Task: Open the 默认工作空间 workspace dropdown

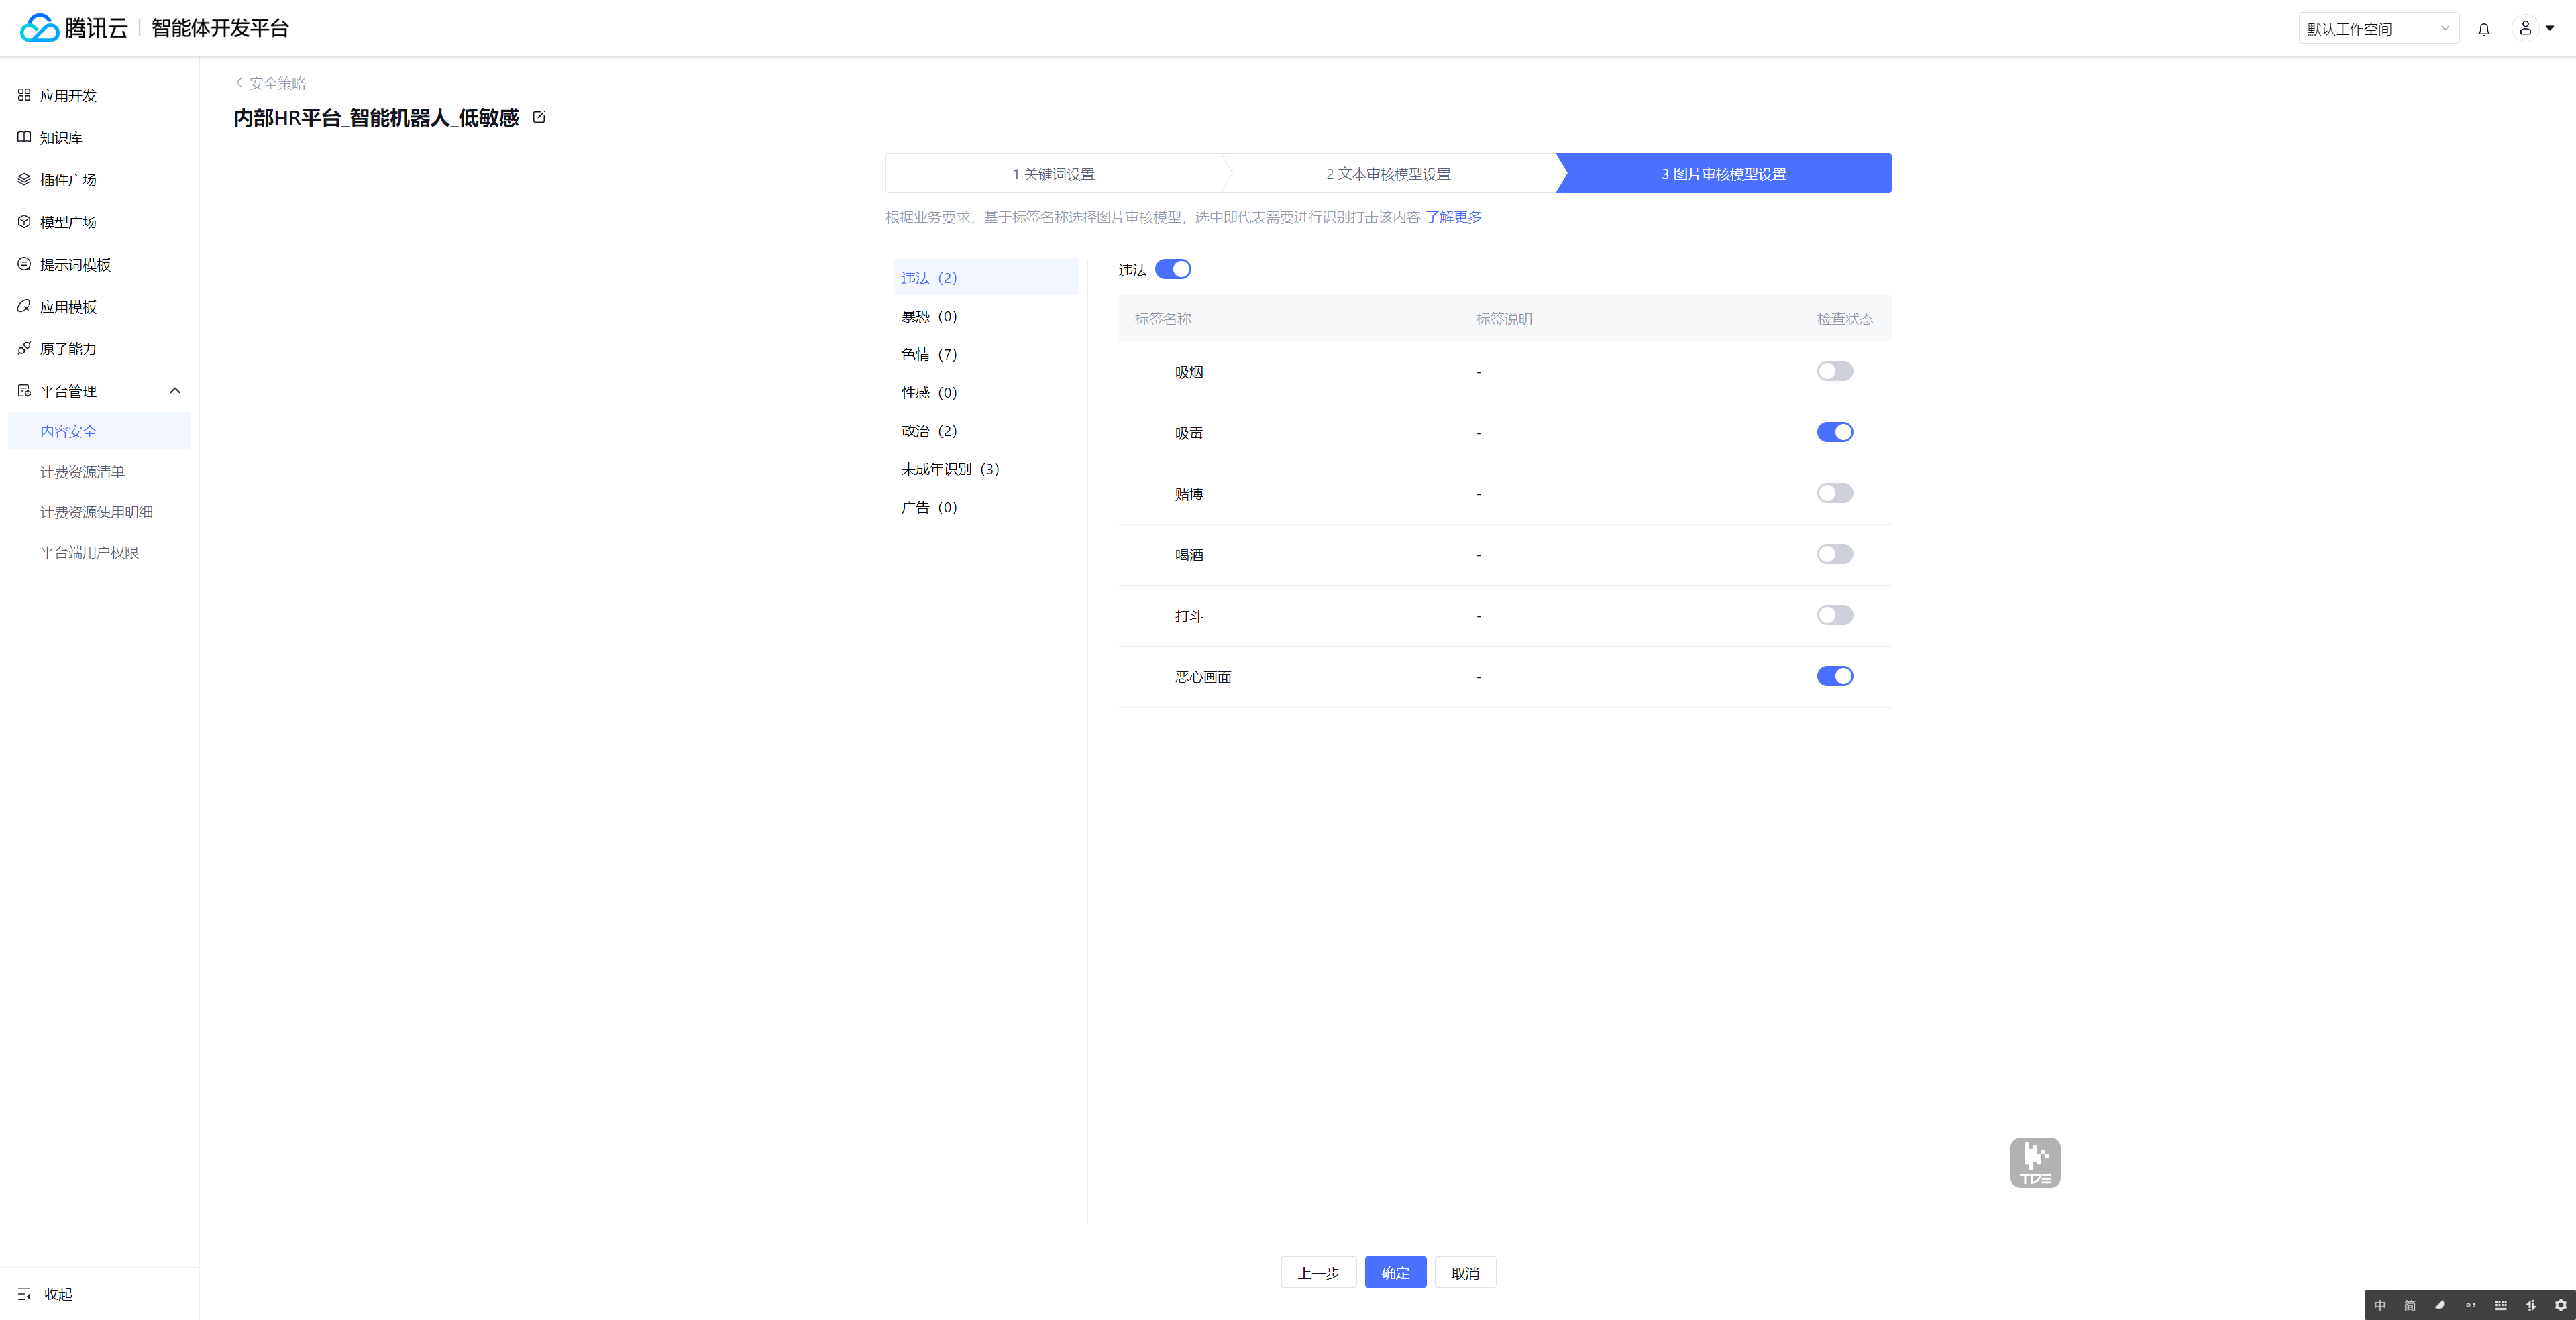Action: click(x=2377, y=29)
